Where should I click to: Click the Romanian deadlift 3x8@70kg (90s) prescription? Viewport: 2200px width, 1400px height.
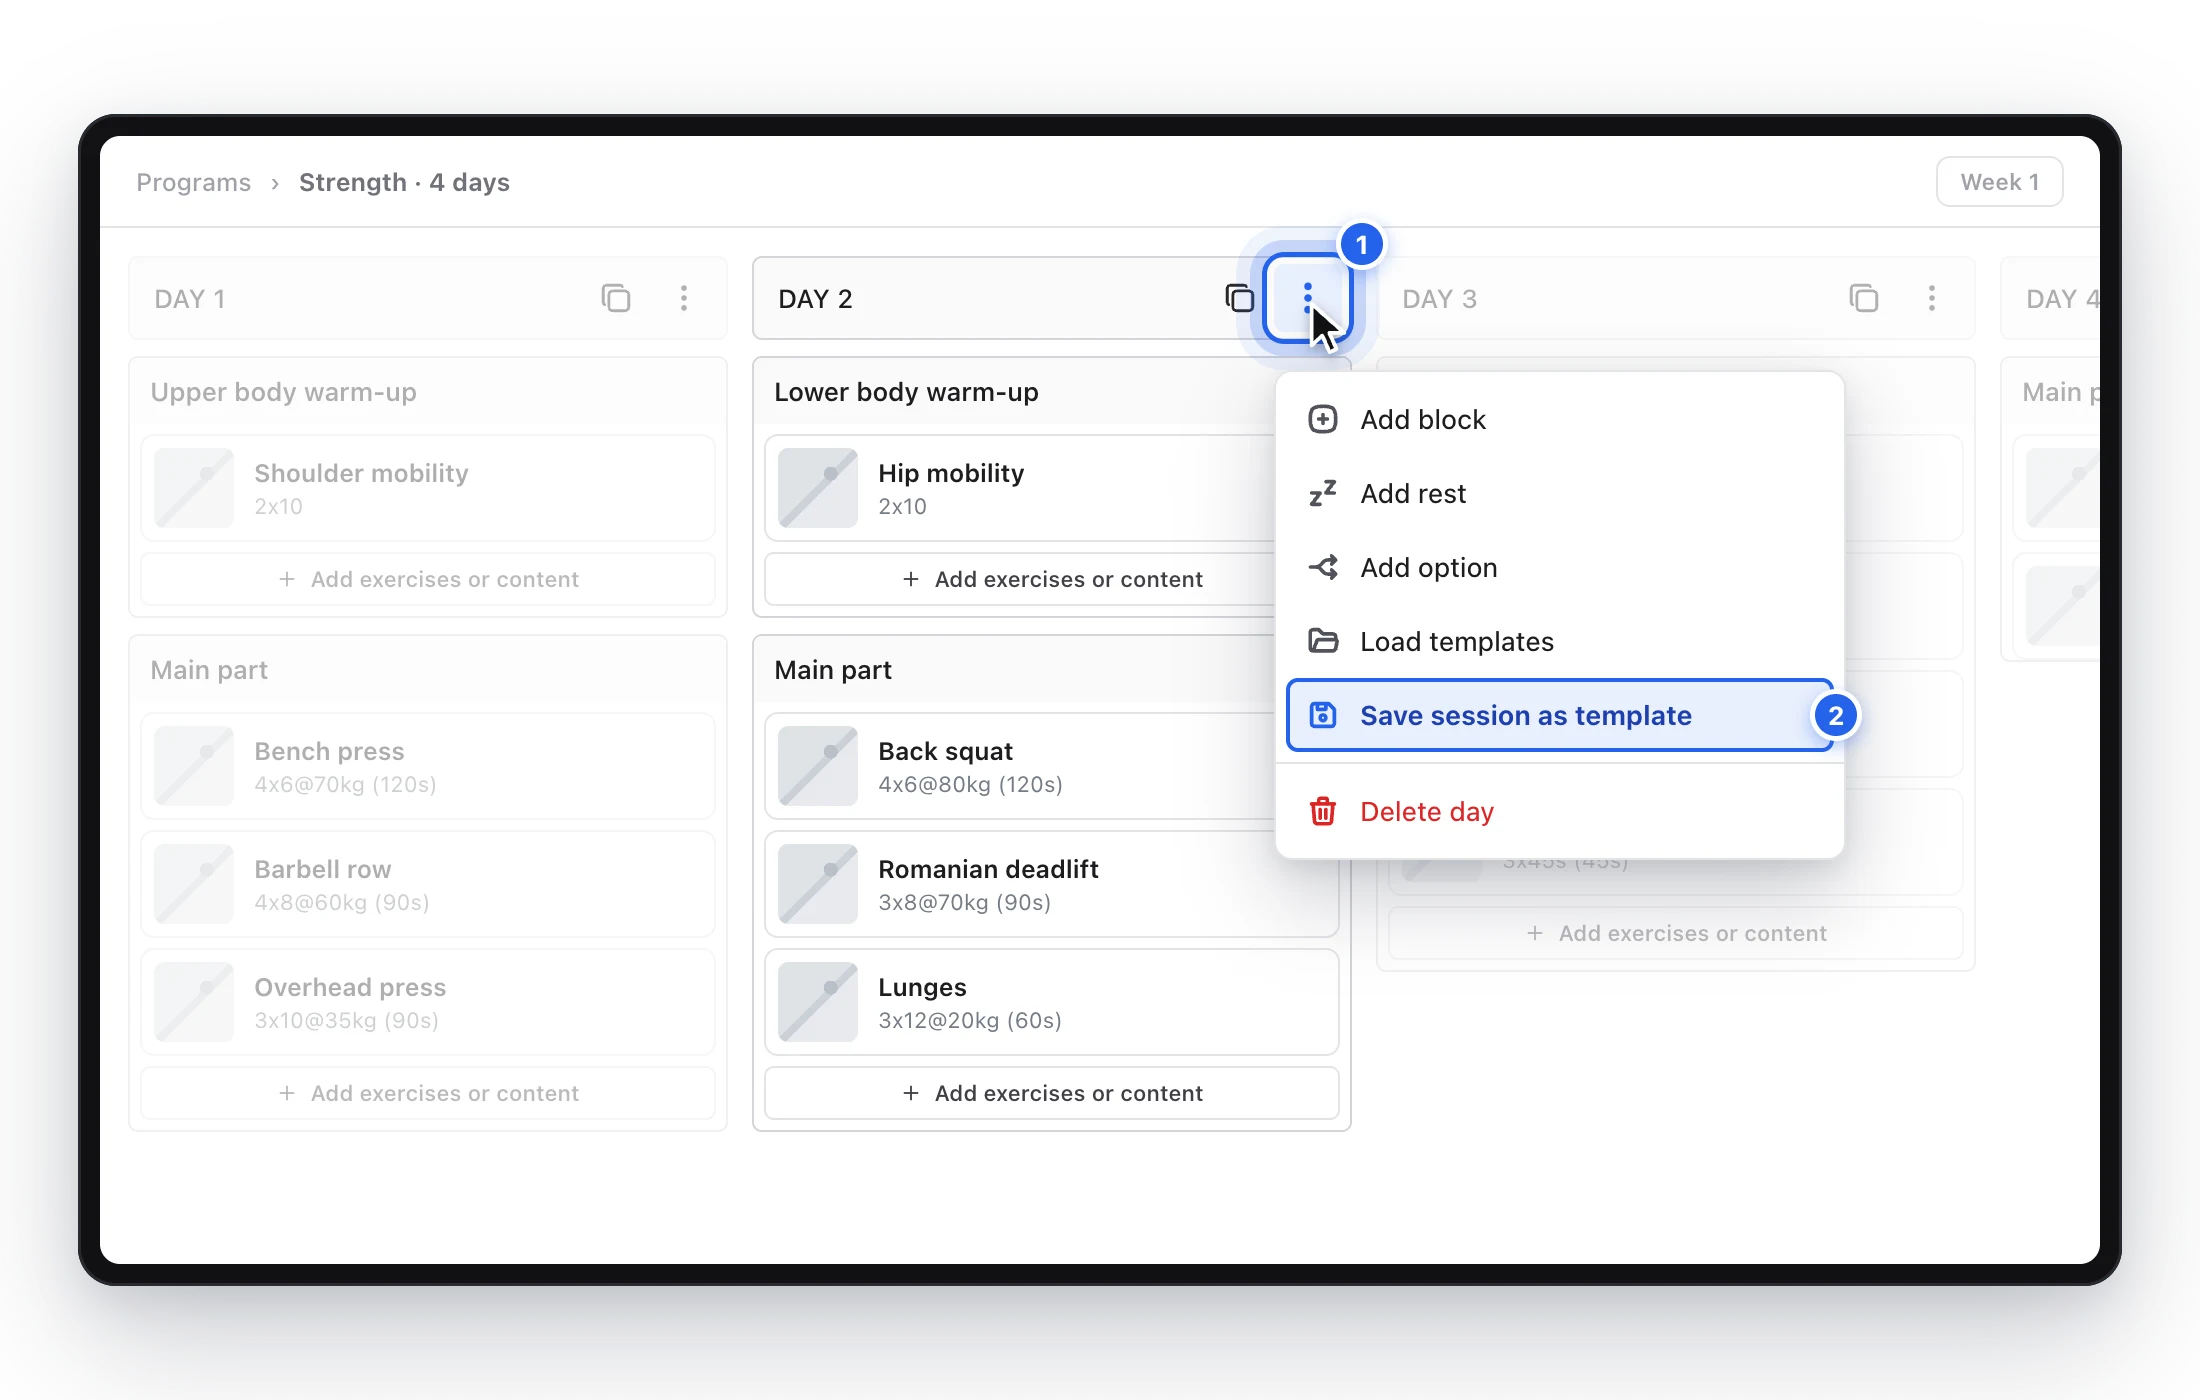[x=965, y=903]
